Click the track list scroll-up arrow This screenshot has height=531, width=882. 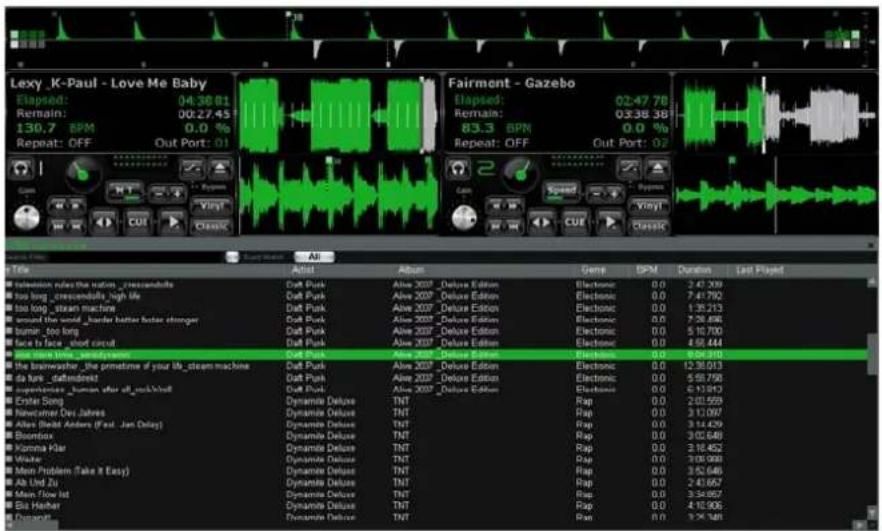click(x=872, y=282)
